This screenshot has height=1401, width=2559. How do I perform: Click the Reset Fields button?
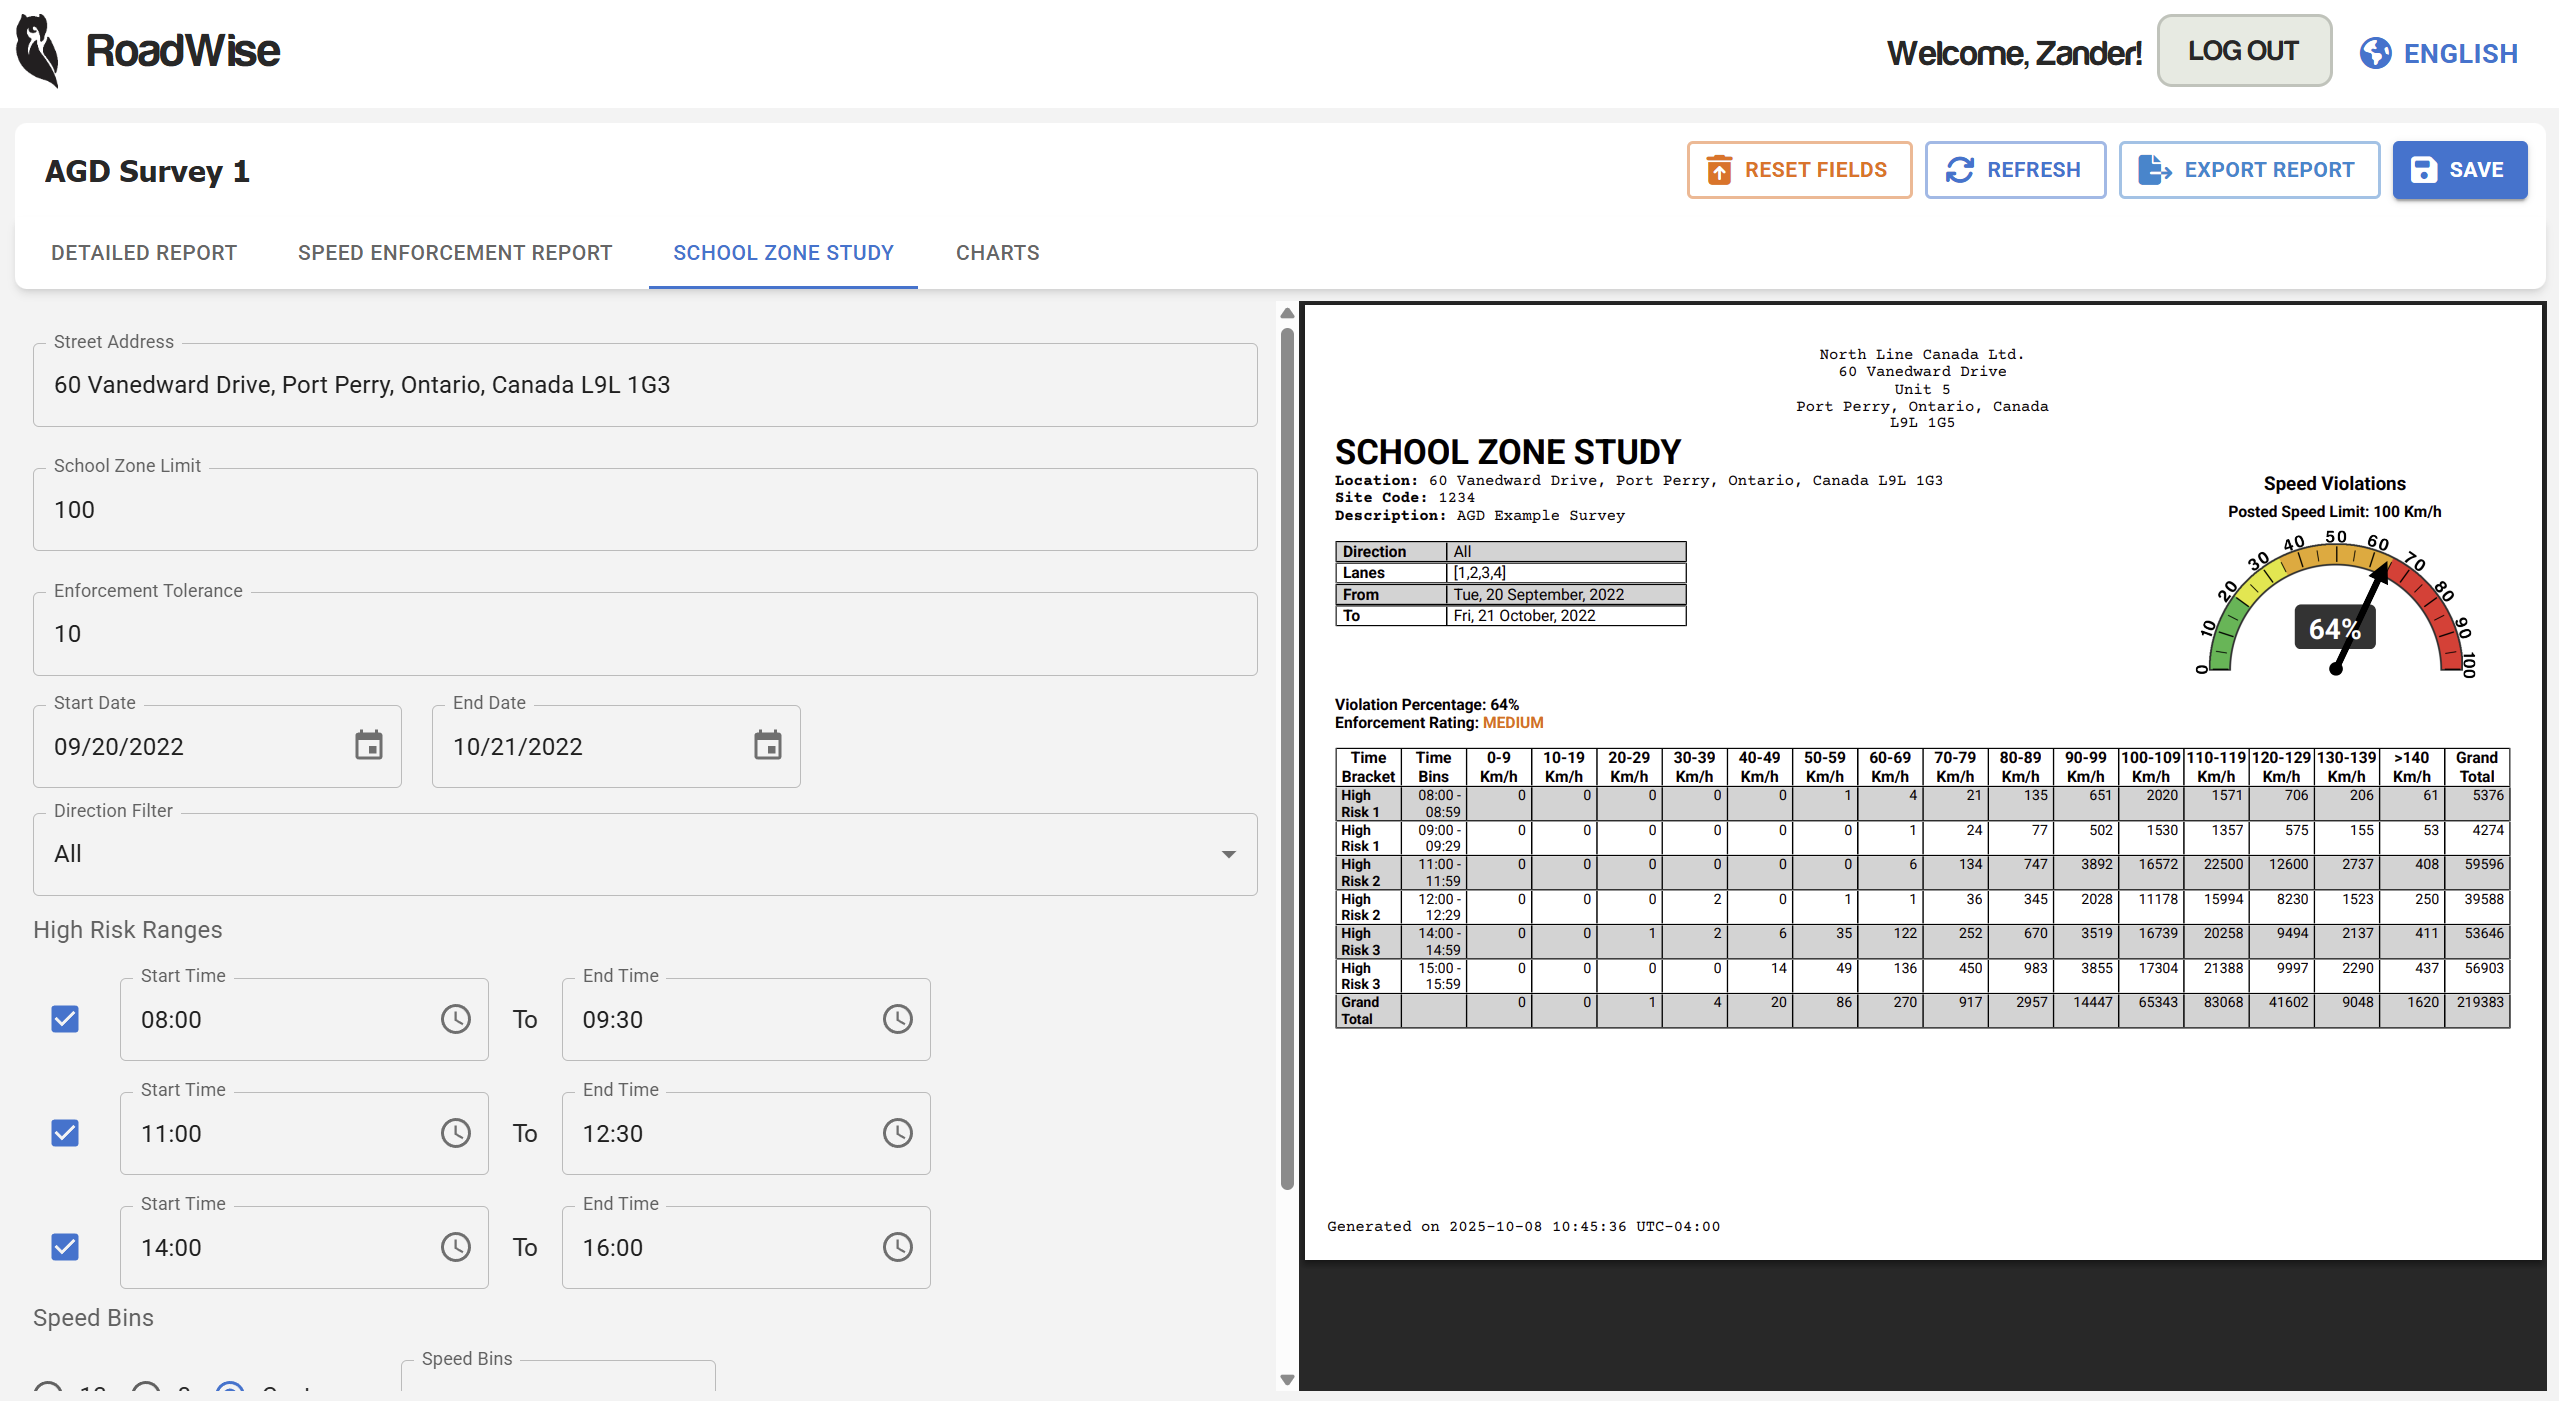pos(1799,170)
